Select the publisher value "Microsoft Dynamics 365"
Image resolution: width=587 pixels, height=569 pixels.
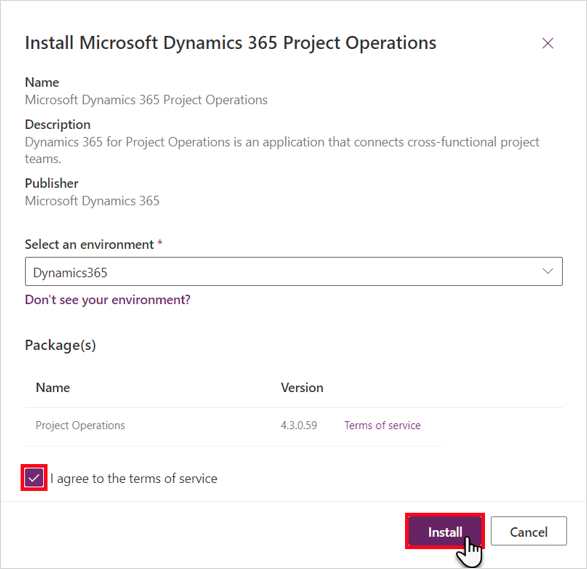pos(92,201)
